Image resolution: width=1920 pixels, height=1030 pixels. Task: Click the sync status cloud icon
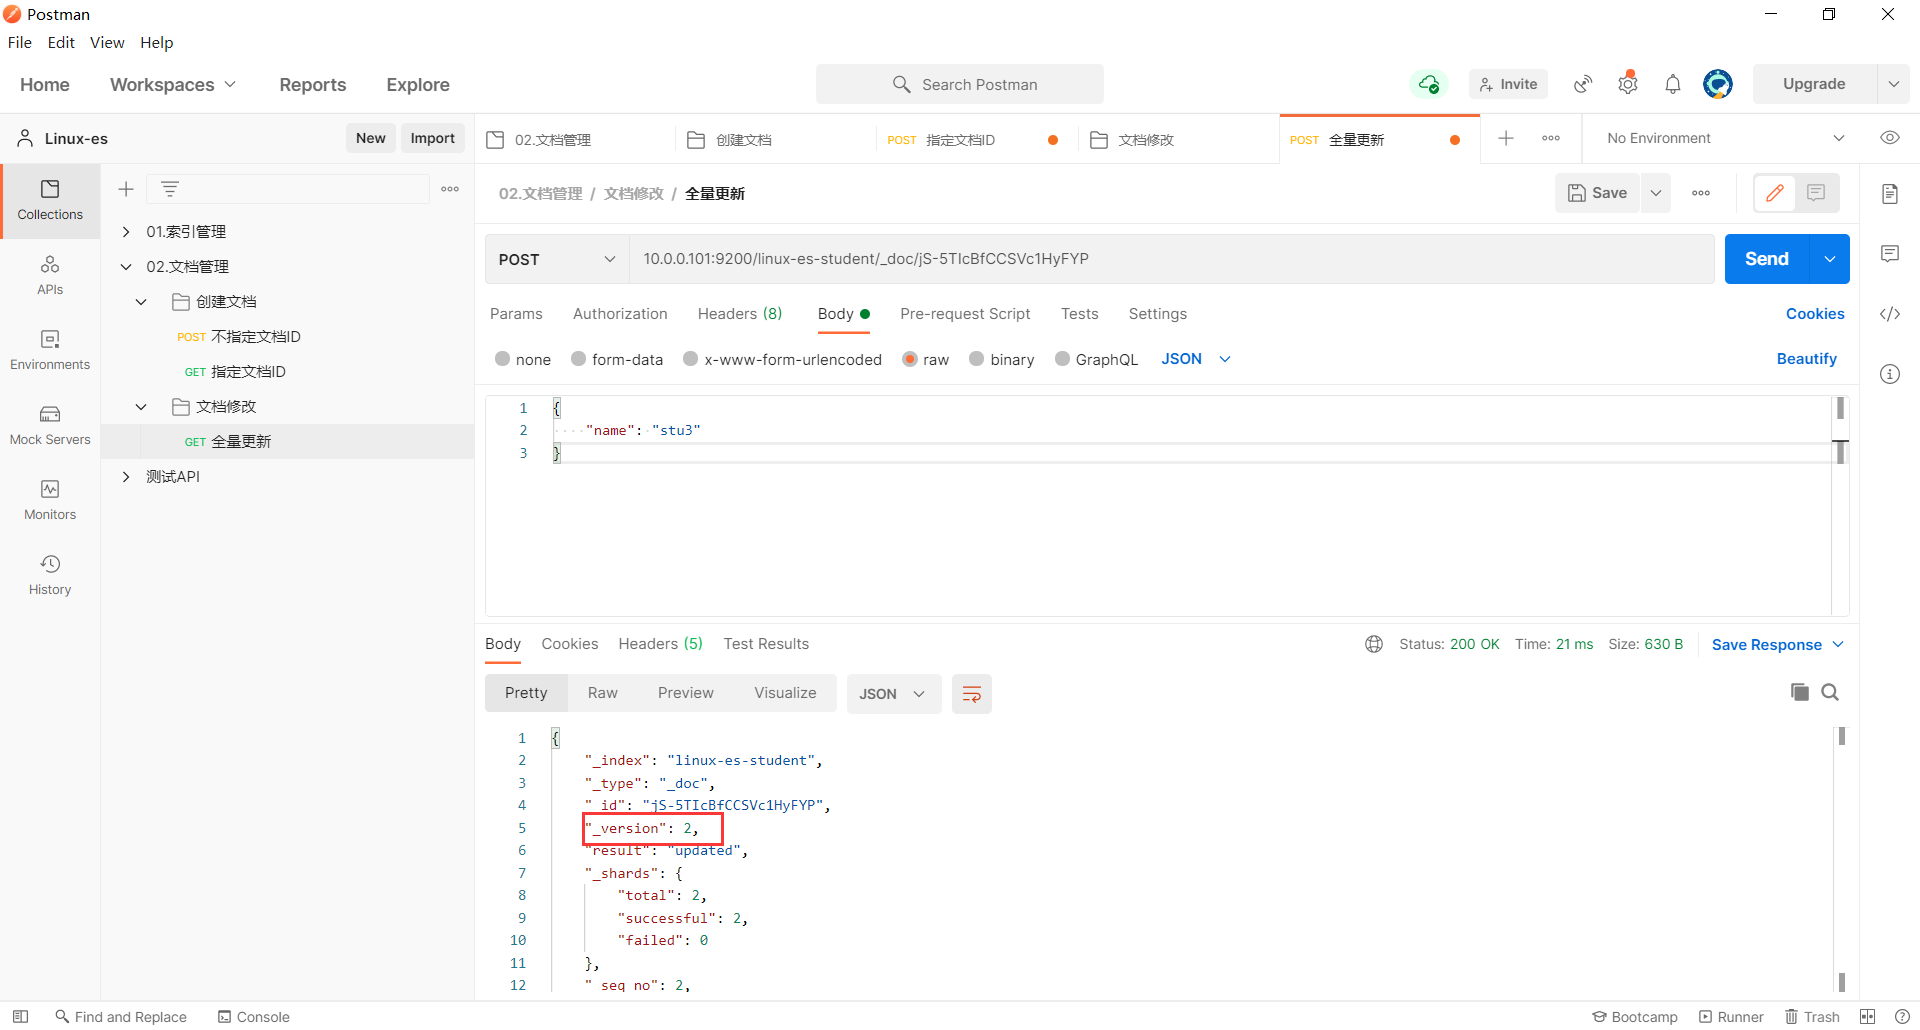1429,84
